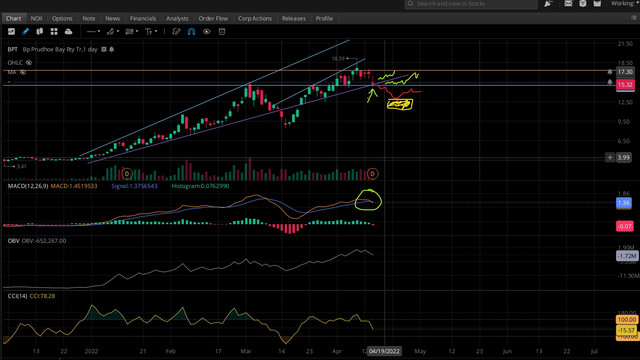Click the alert bell beside chart title
The height and width of the screenshot is (360, 640).
pyautogui.click(x=111, y=49)
